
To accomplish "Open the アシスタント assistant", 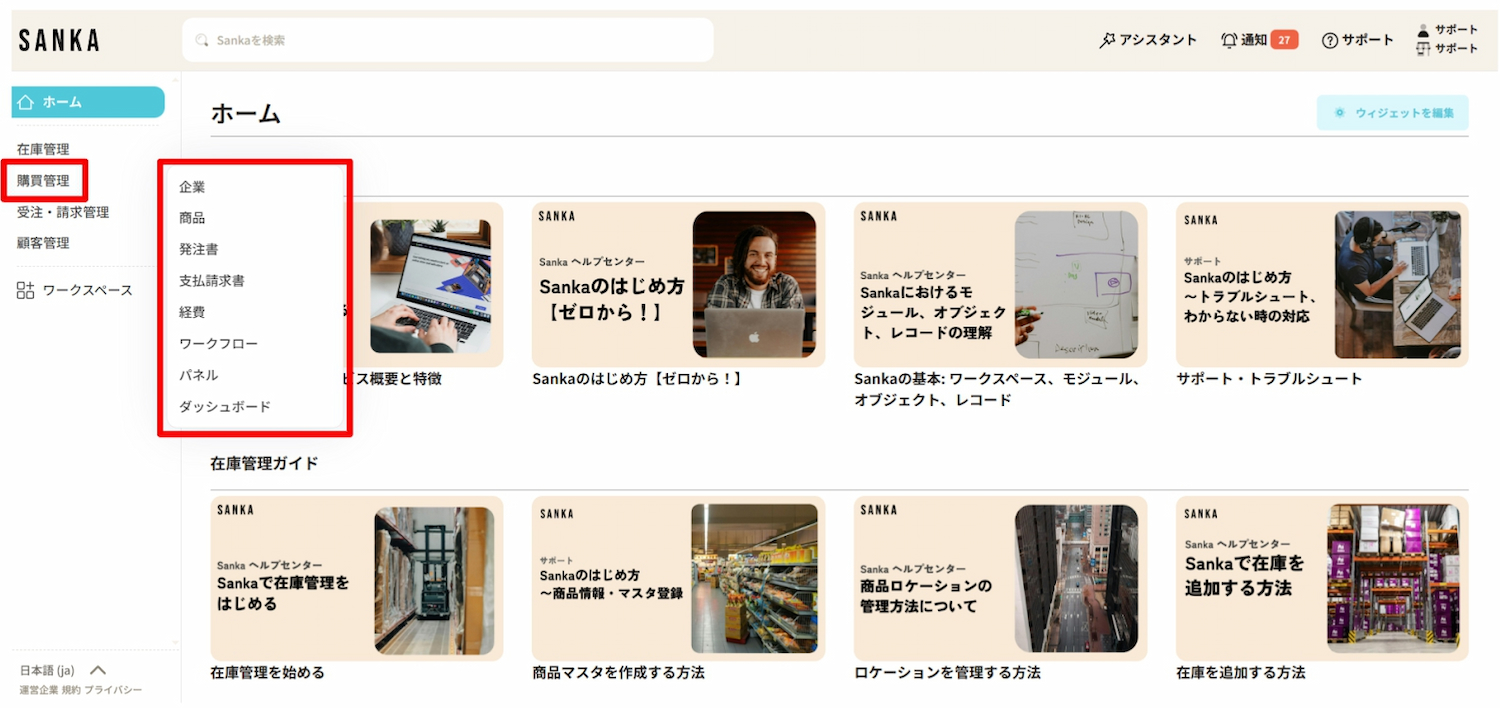I will 1148,40.
